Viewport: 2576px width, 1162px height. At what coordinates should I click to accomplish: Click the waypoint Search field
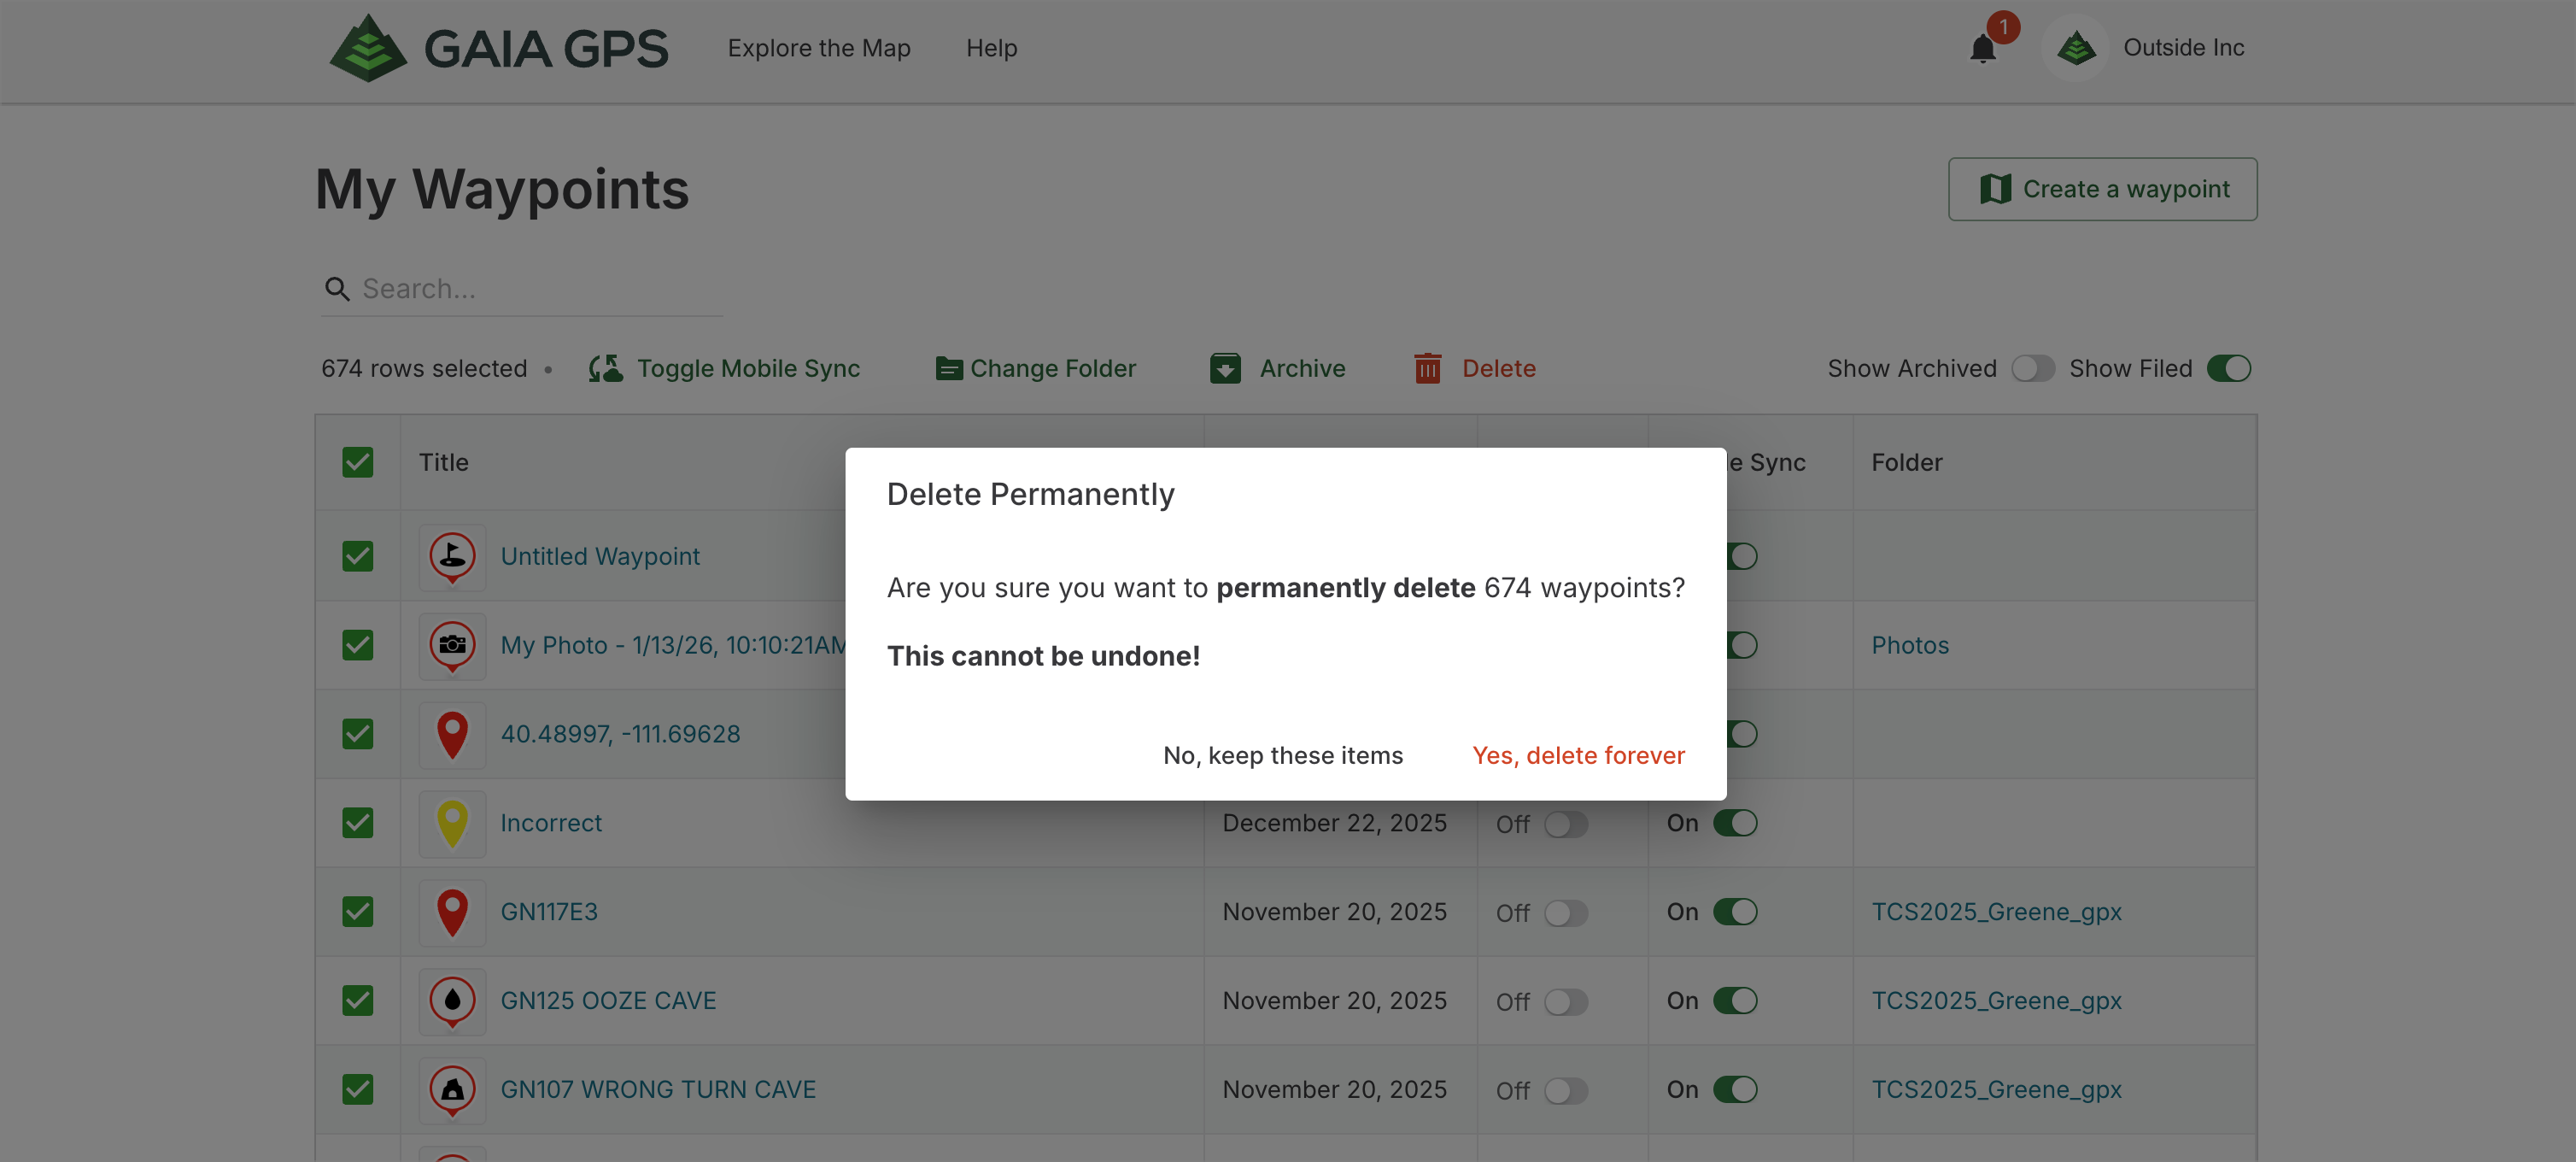[540, 289]
